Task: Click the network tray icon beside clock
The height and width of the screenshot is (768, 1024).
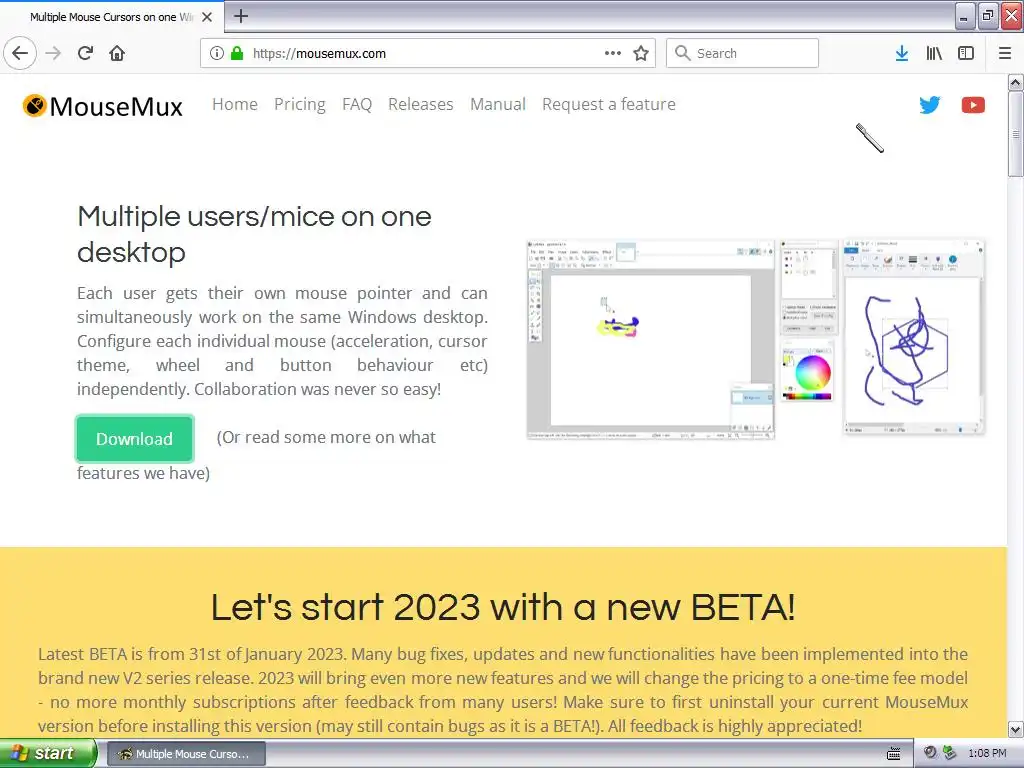Action: click(950, 753)
